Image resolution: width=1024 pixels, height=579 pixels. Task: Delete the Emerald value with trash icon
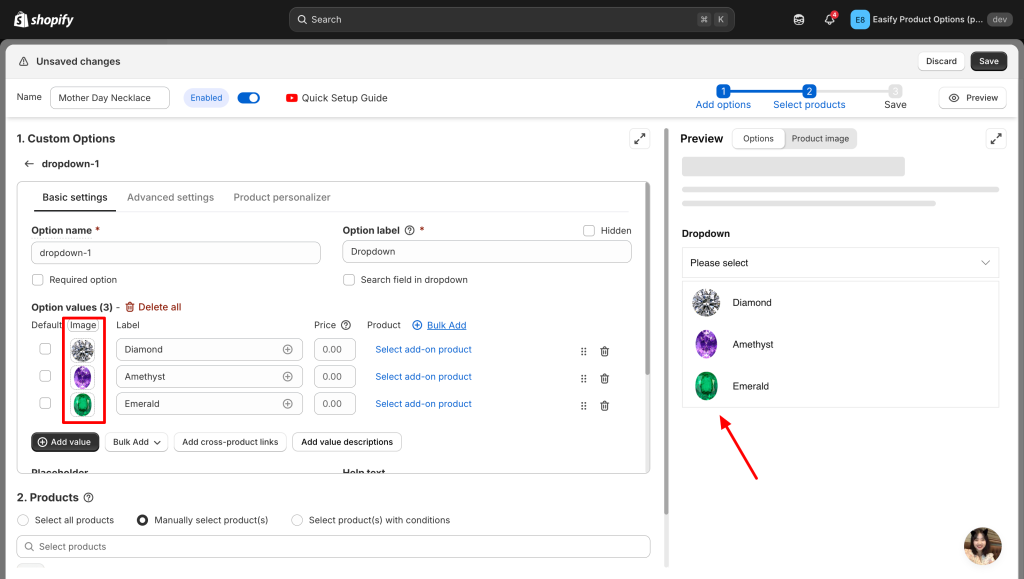point(604,405)
